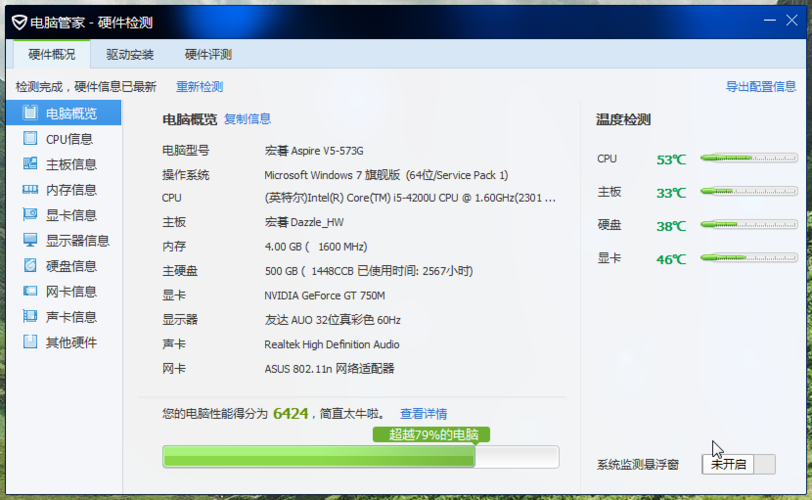The image size is (812, 500).
Task: Click the 其他硬件 other hardware icon
Action: 30,341
